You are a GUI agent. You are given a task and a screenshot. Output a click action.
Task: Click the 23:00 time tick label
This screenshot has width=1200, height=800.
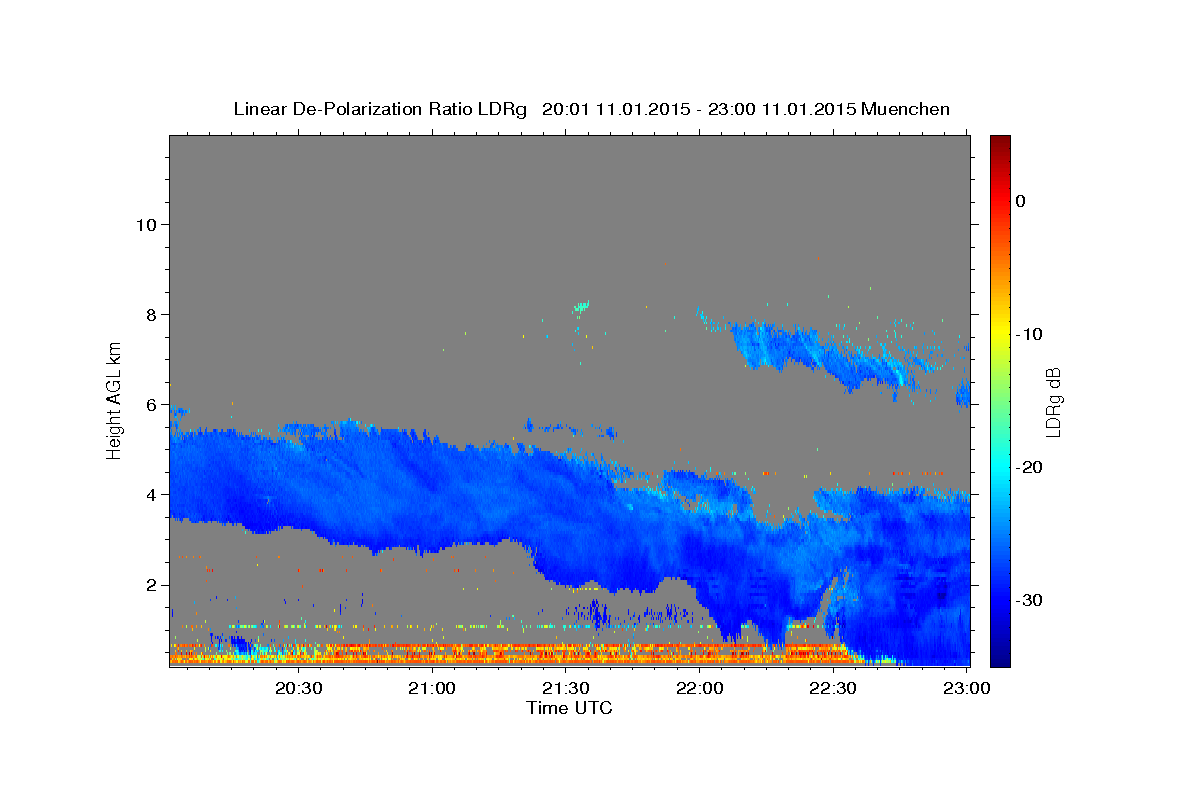966,688
